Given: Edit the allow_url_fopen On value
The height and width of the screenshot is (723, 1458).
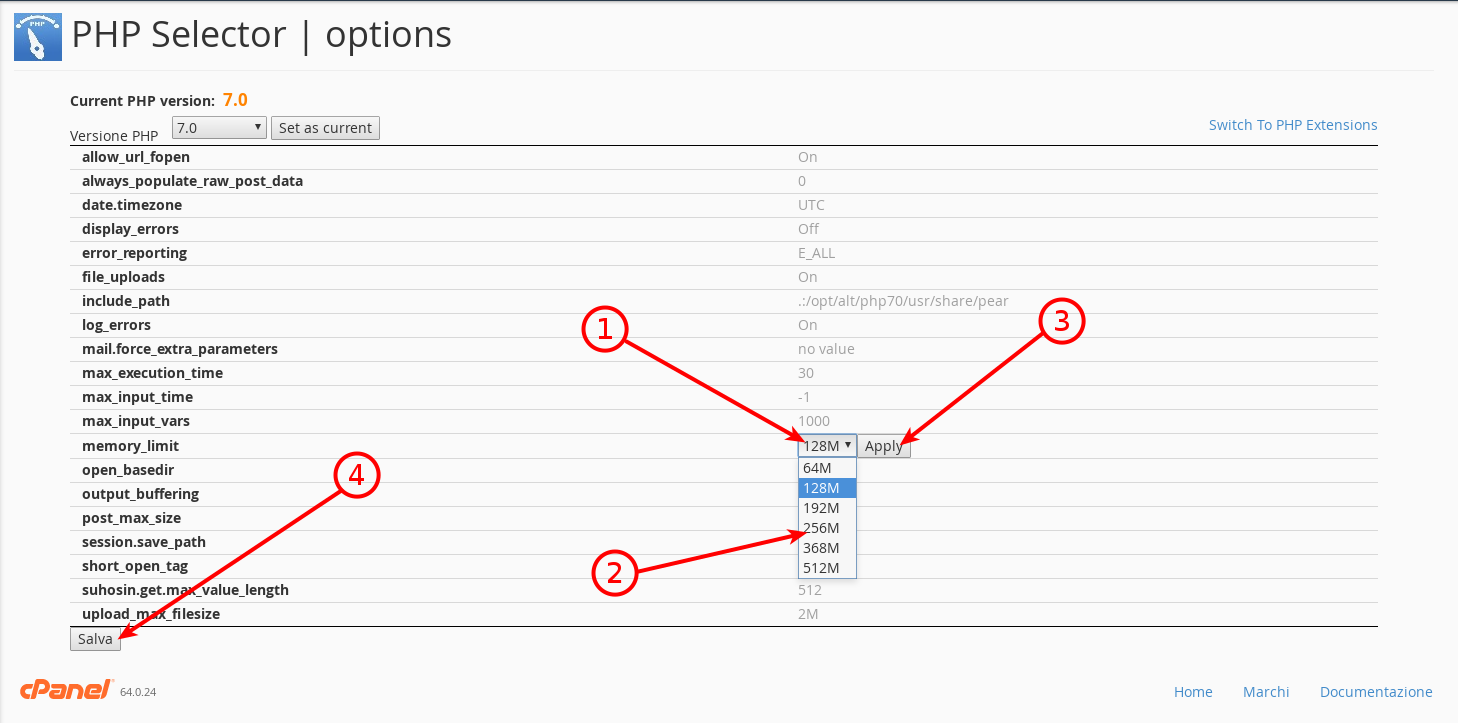Looking at the screenshot, I should click(808, 157).
